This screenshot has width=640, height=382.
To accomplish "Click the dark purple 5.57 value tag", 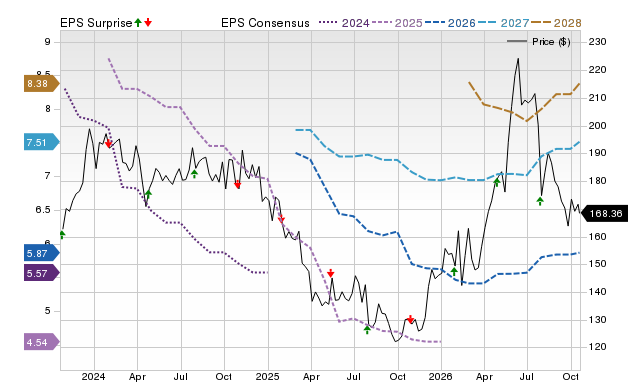I will coord(42,273).
